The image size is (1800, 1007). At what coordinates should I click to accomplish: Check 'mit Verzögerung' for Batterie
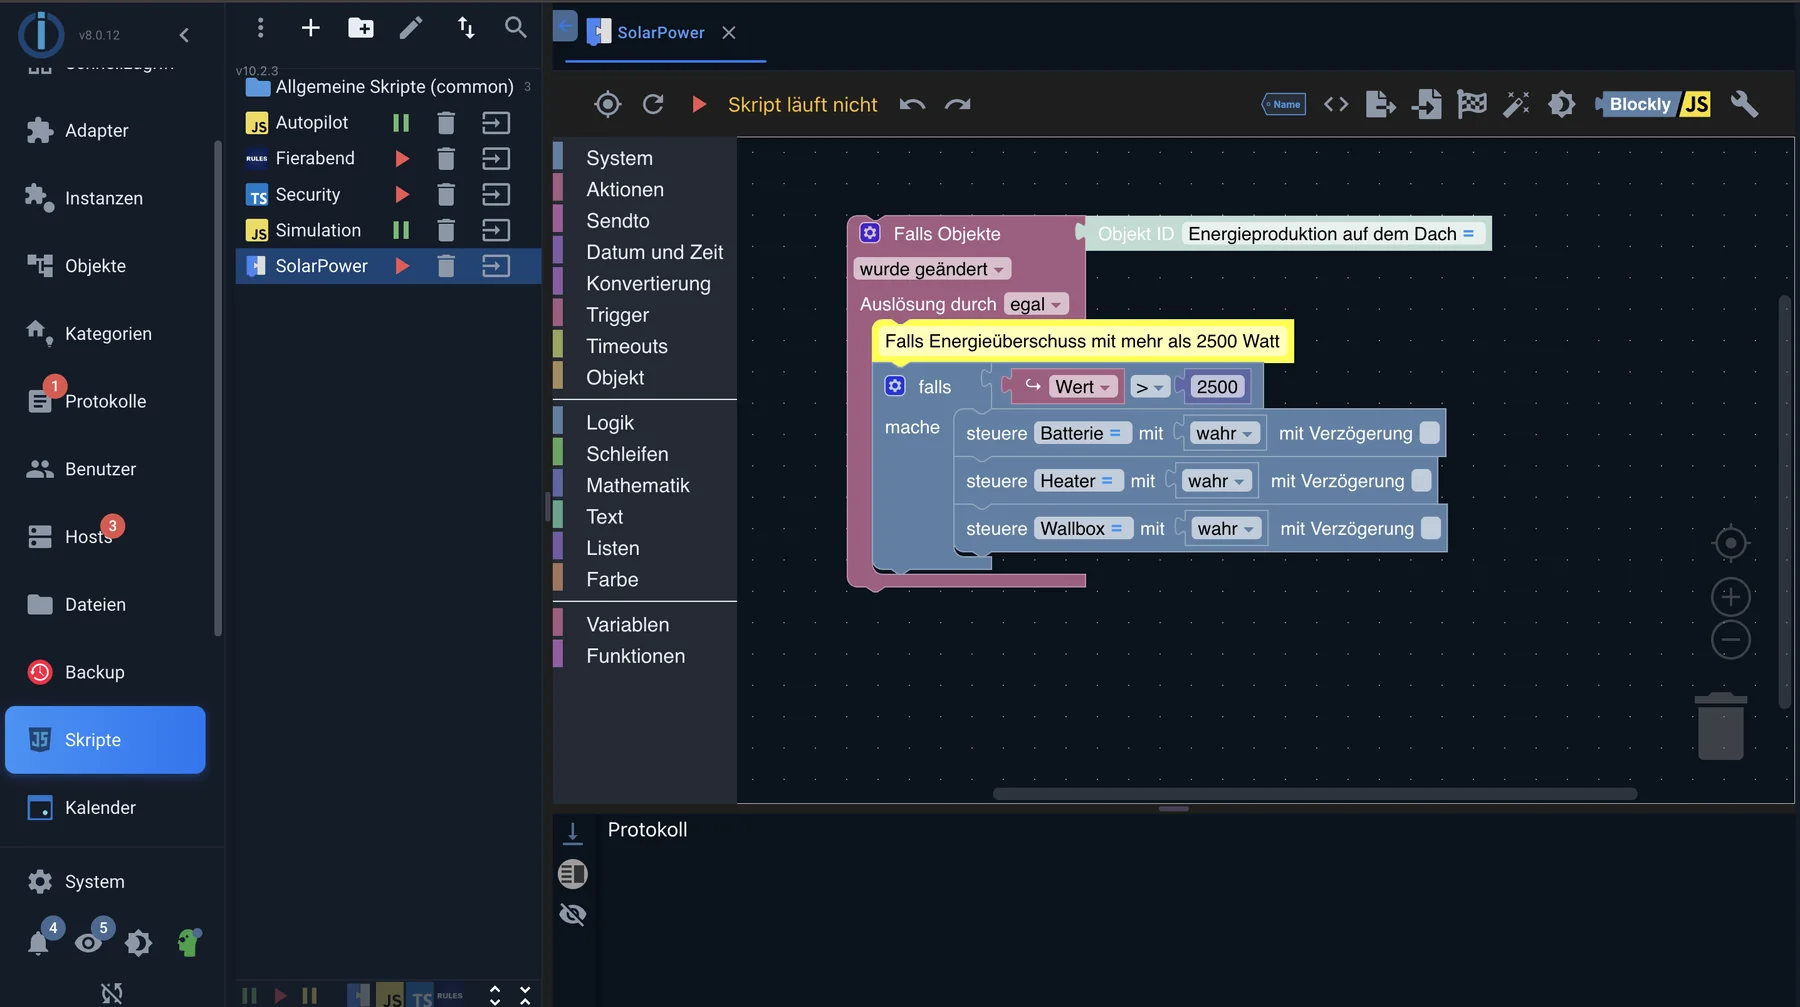click(x=1430, y=433)
